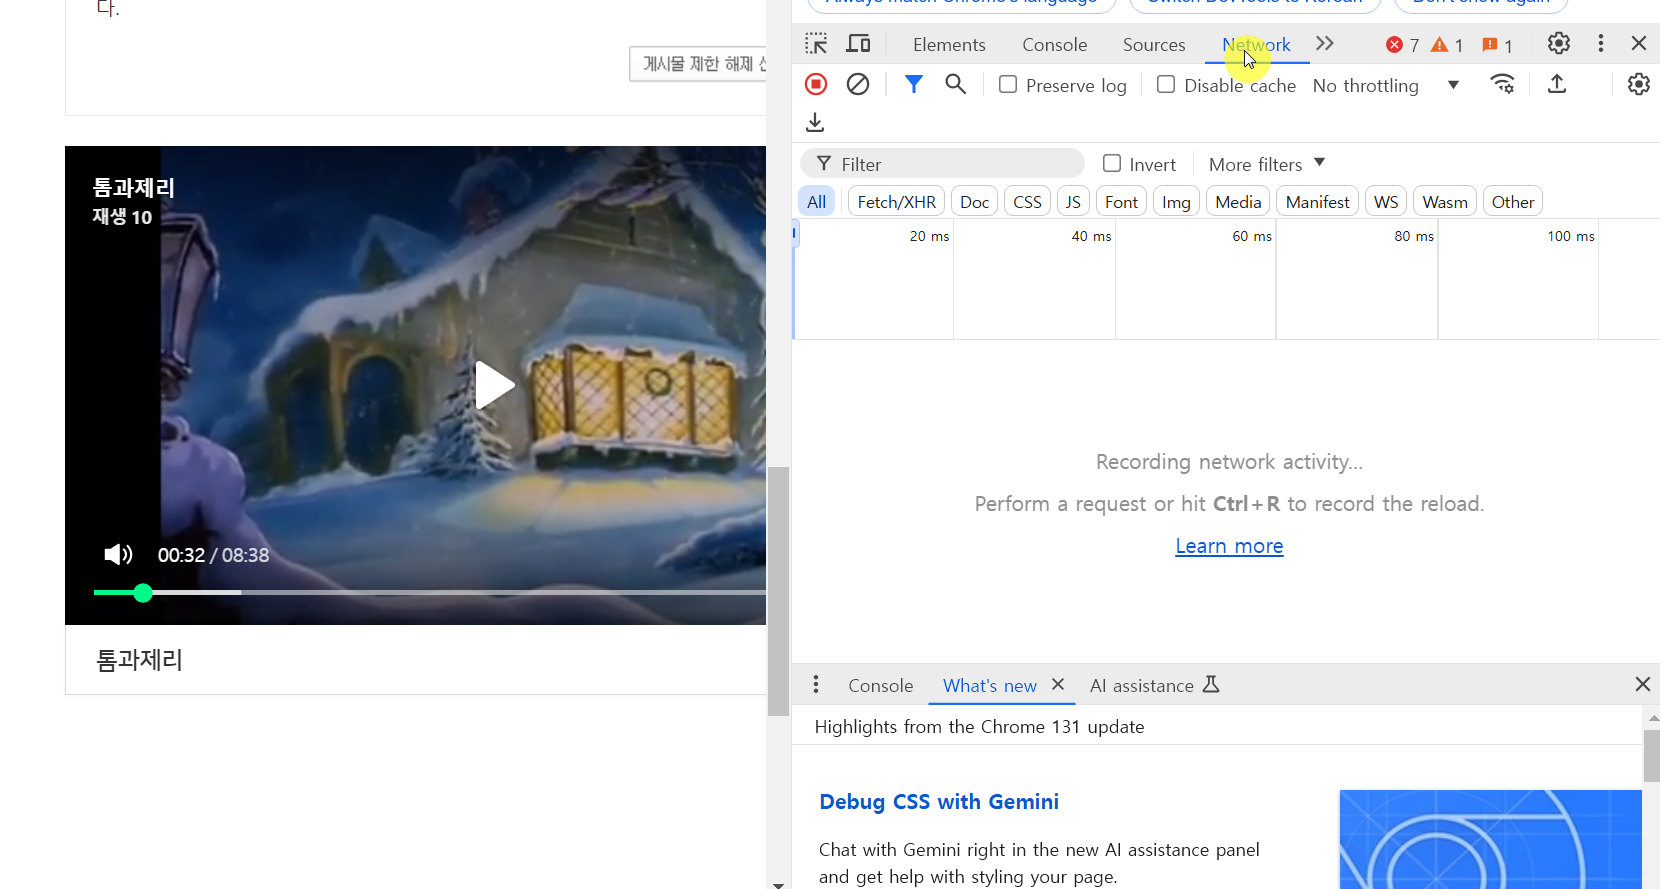
Task: Filter requests by JS
Action: [x=1073, y=202]
